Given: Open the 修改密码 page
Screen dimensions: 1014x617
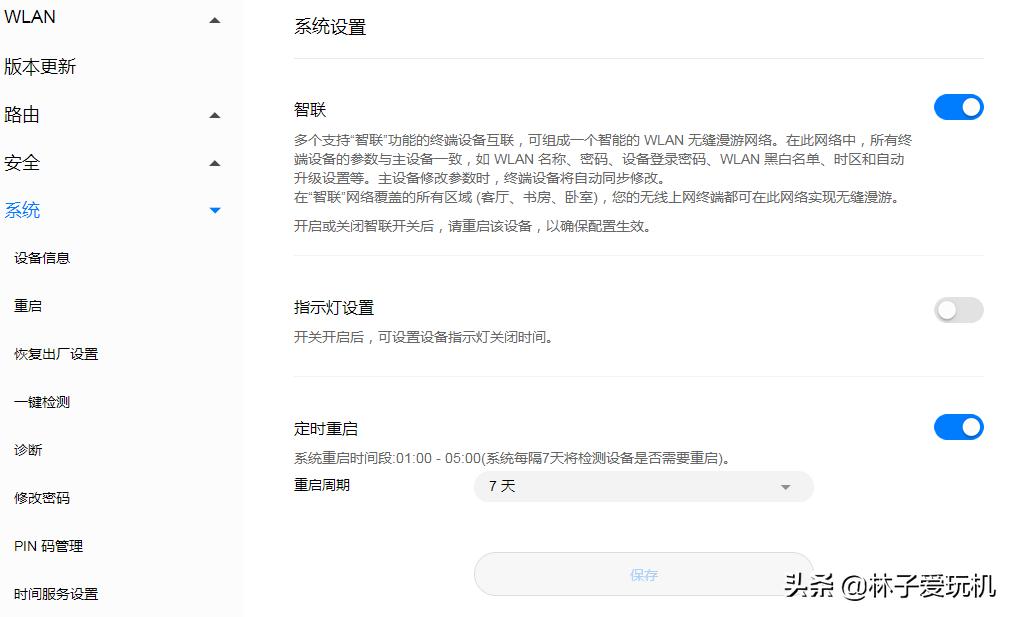Looking at the screenshot, I should (40, 498).
